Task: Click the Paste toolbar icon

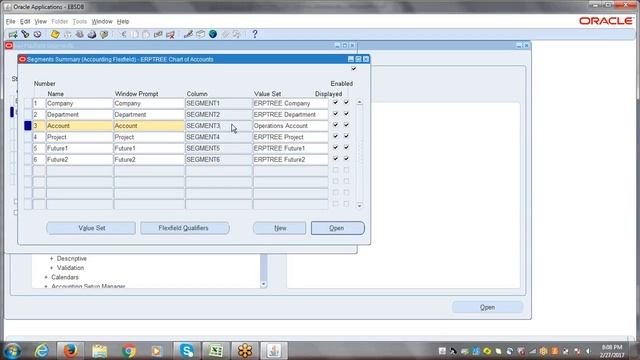Action: 146,34
